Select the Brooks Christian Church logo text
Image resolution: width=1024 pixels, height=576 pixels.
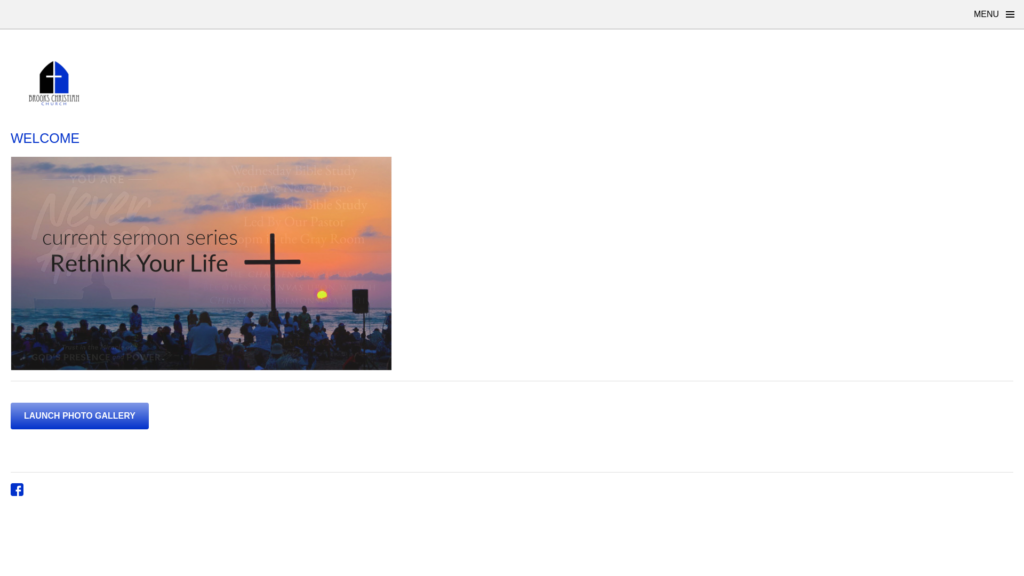click(x=54, y=99)
